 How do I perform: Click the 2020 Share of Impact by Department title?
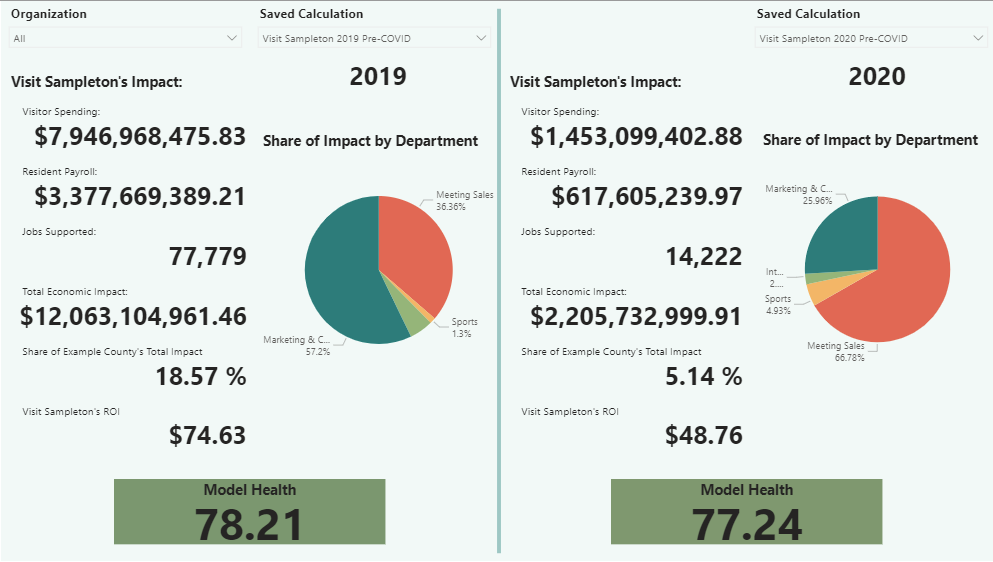[870, 140]
